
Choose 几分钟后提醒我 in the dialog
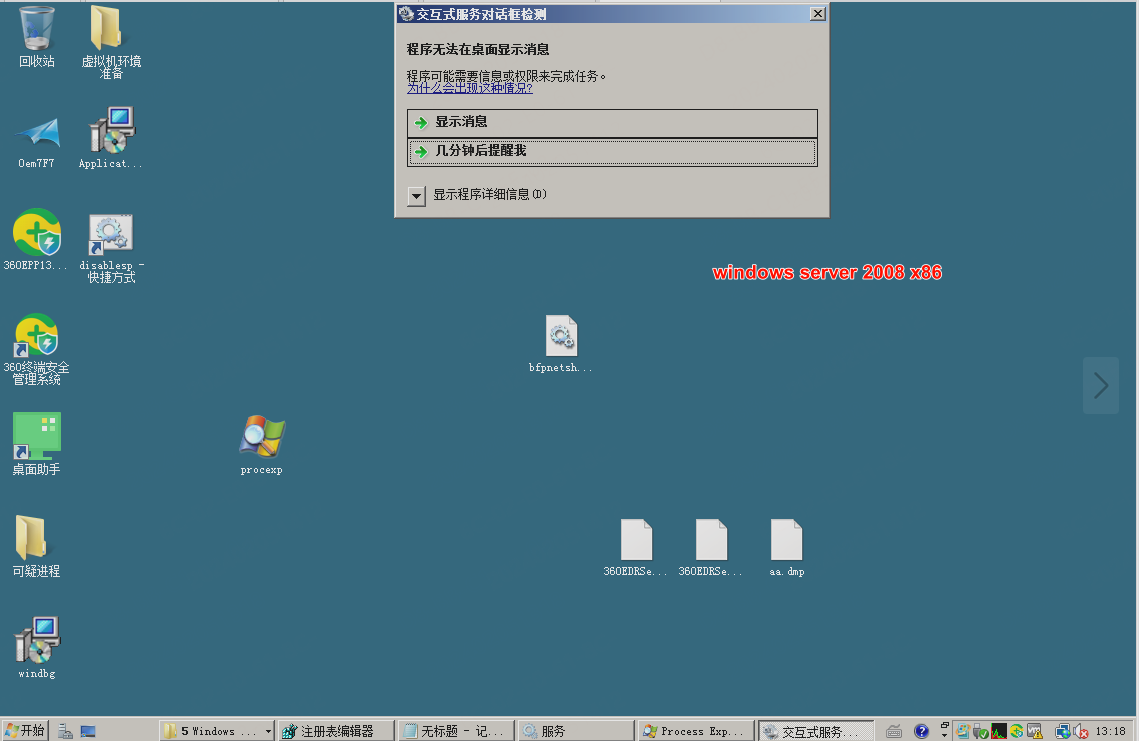point(612,152)
